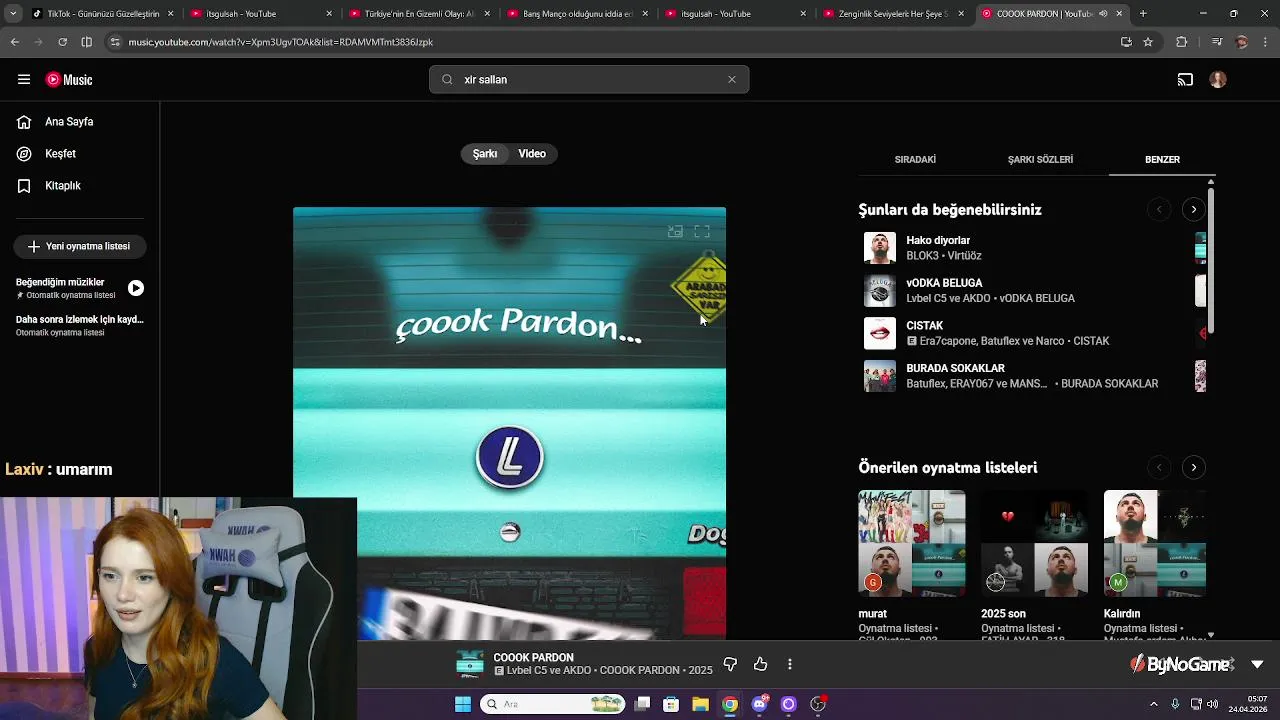The height and width of the screenshot is (720, 1280).
Task: Next arrow for Şunları da beğenebilirsiniz
Action: pos(1194,210)
